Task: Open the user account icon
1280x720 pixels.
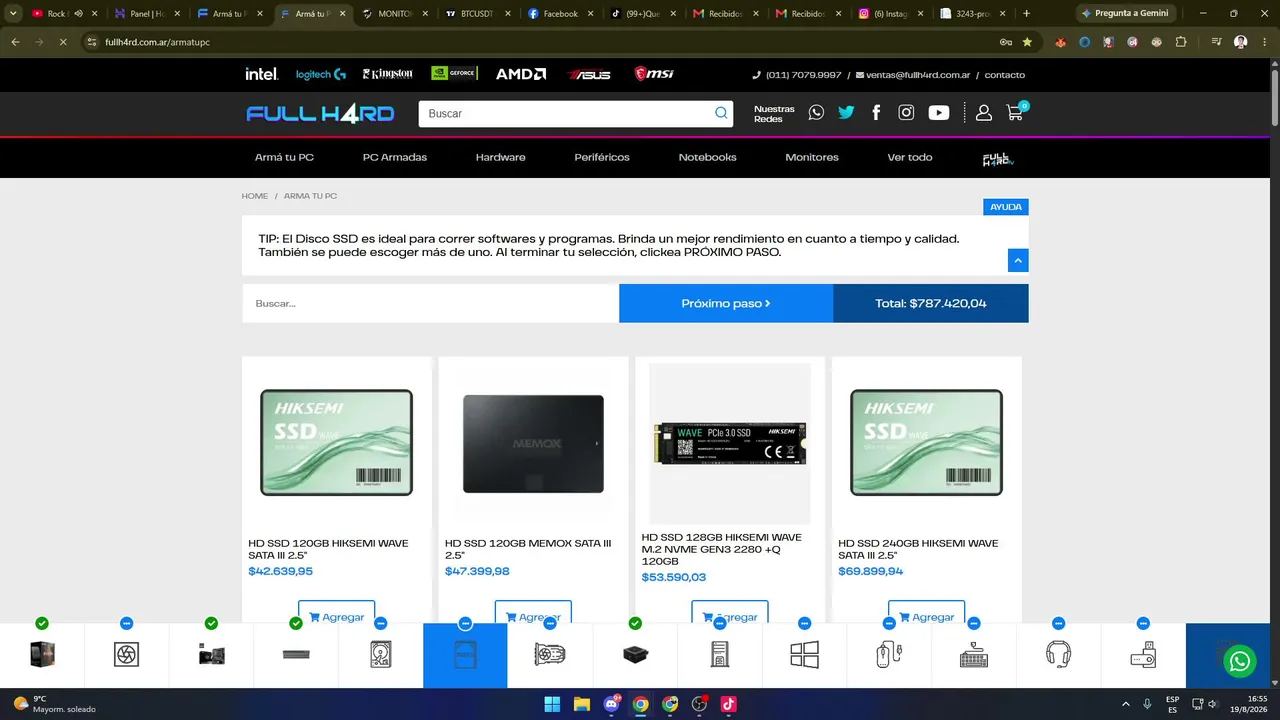Action: click(984, 113)
